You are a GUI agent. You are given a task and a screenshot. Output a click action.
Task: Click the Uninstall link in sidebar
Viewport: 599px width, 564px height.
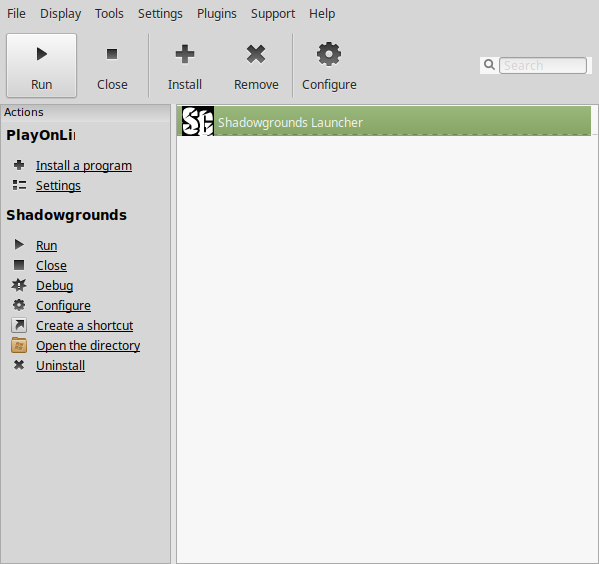[60, 366]
